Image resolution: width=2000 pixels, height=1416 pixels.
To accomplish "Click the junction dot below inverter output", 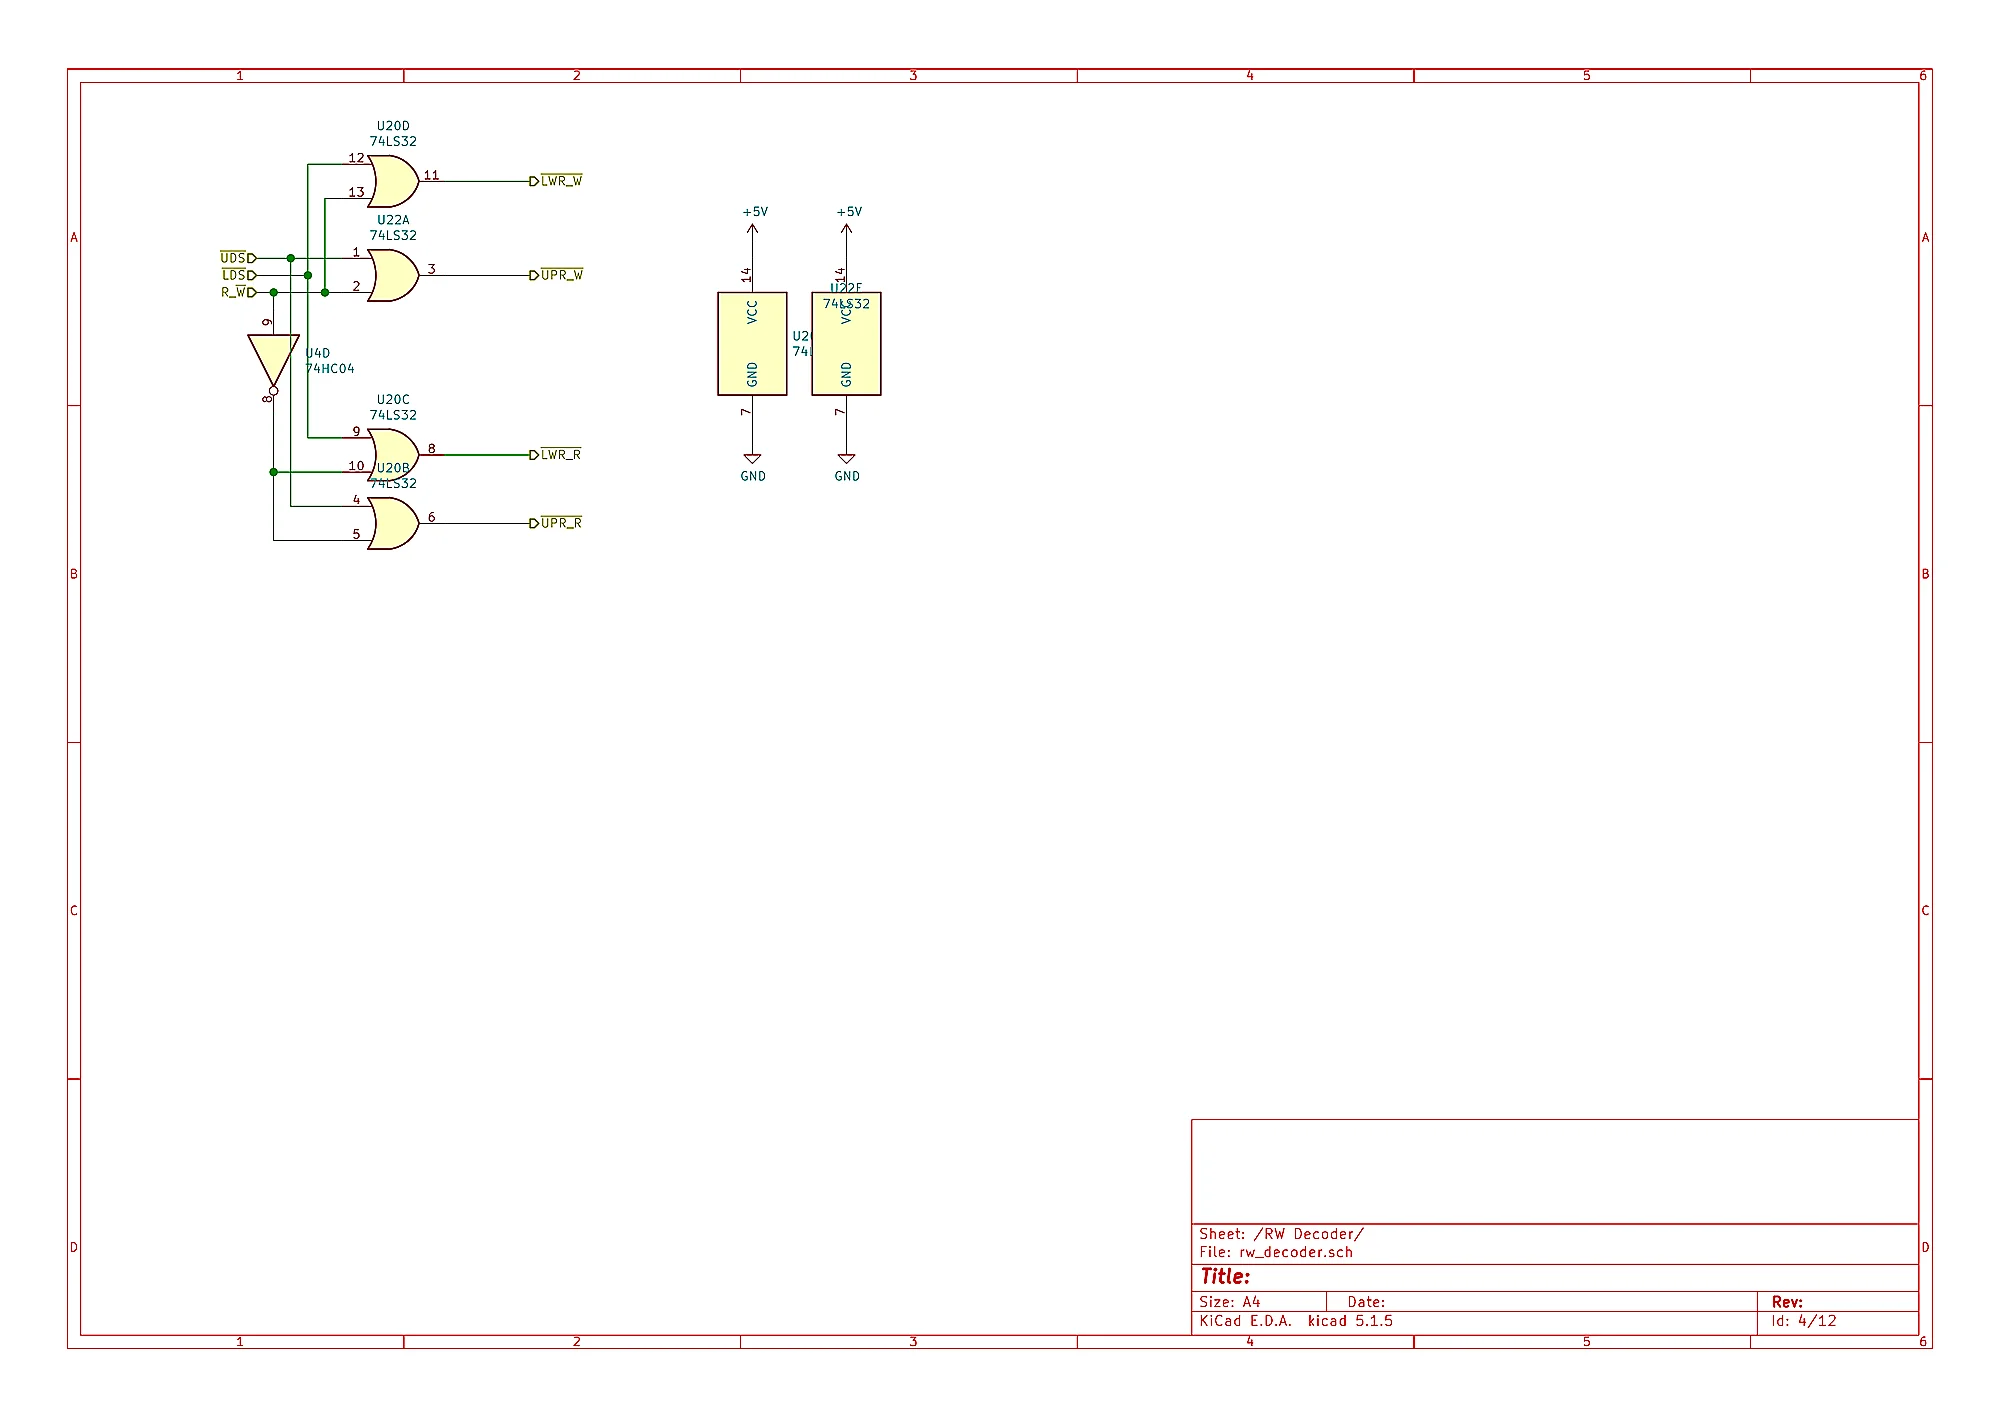I will [x=273, y=472].
